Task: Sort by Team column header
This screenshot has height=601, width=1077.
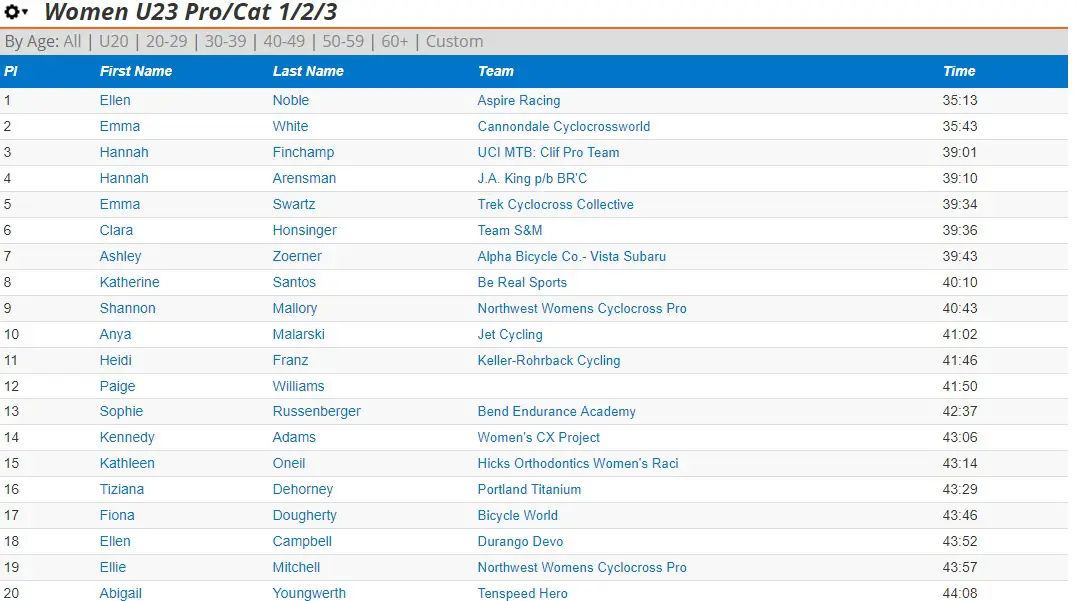Action: click(x=495, y=71)
